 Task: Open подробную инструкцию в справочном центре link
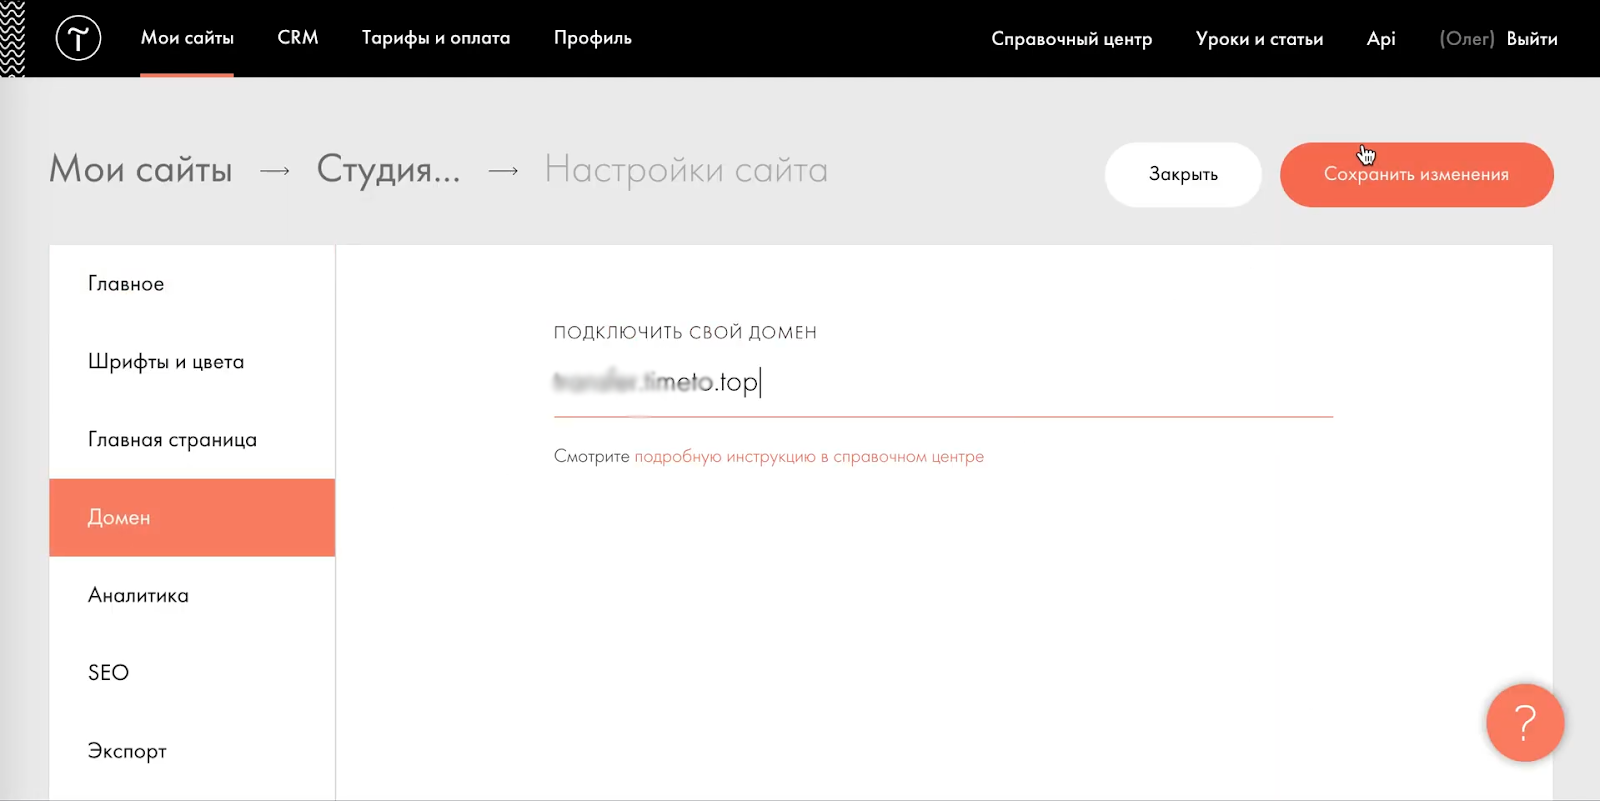point(809,457)
